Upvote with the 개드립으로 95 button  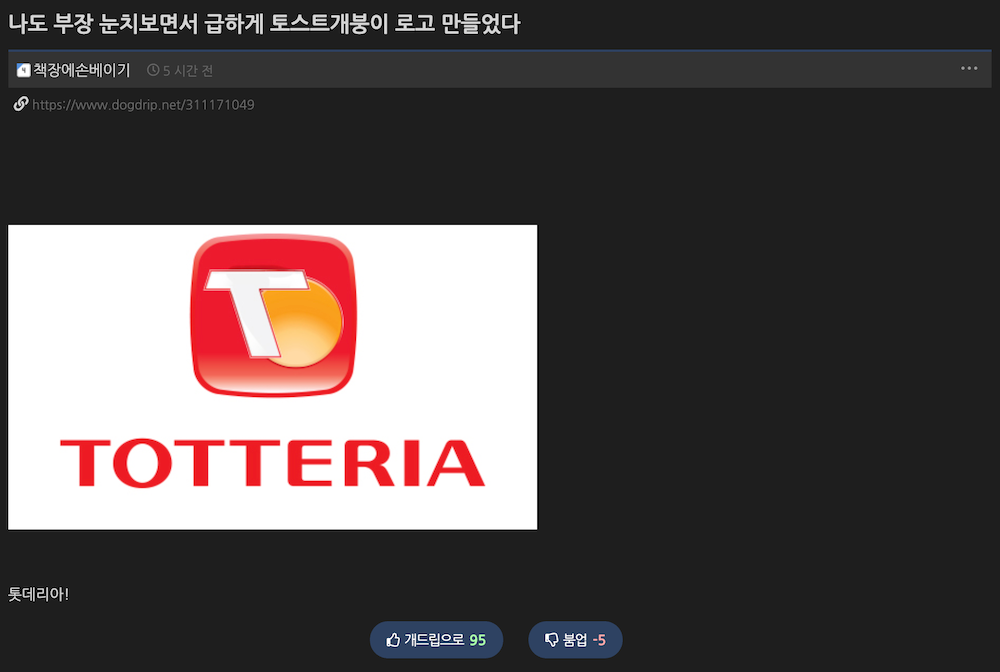[436, 639]
